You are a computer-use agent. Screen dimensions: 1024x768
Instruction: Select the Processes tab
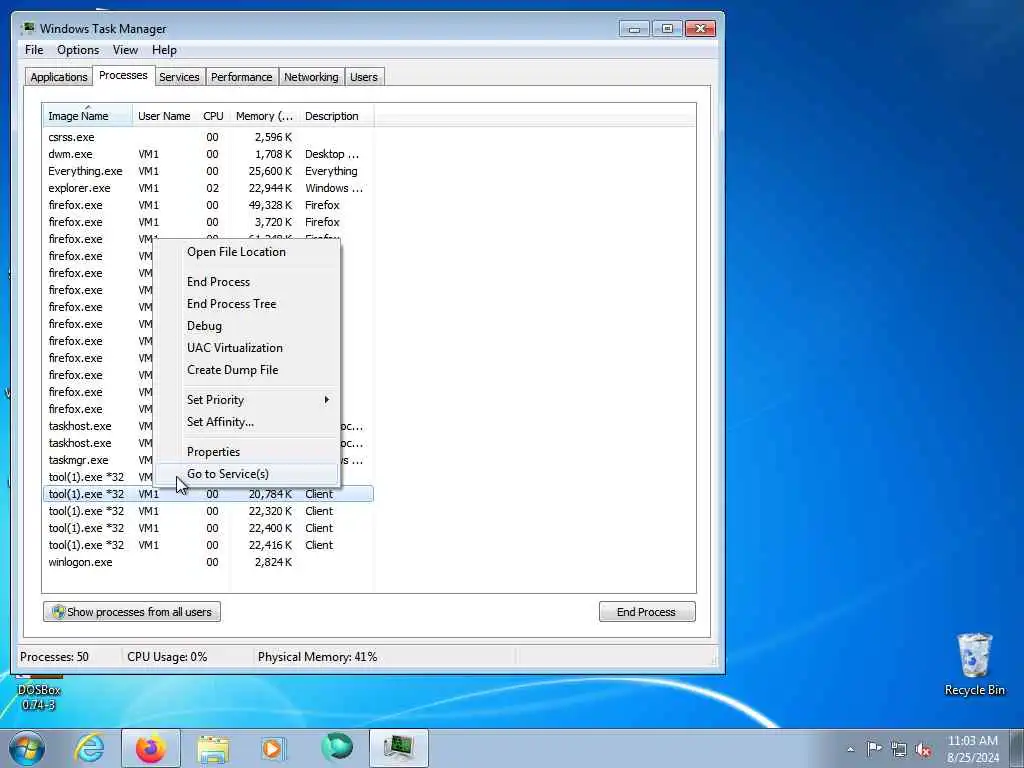123,75
